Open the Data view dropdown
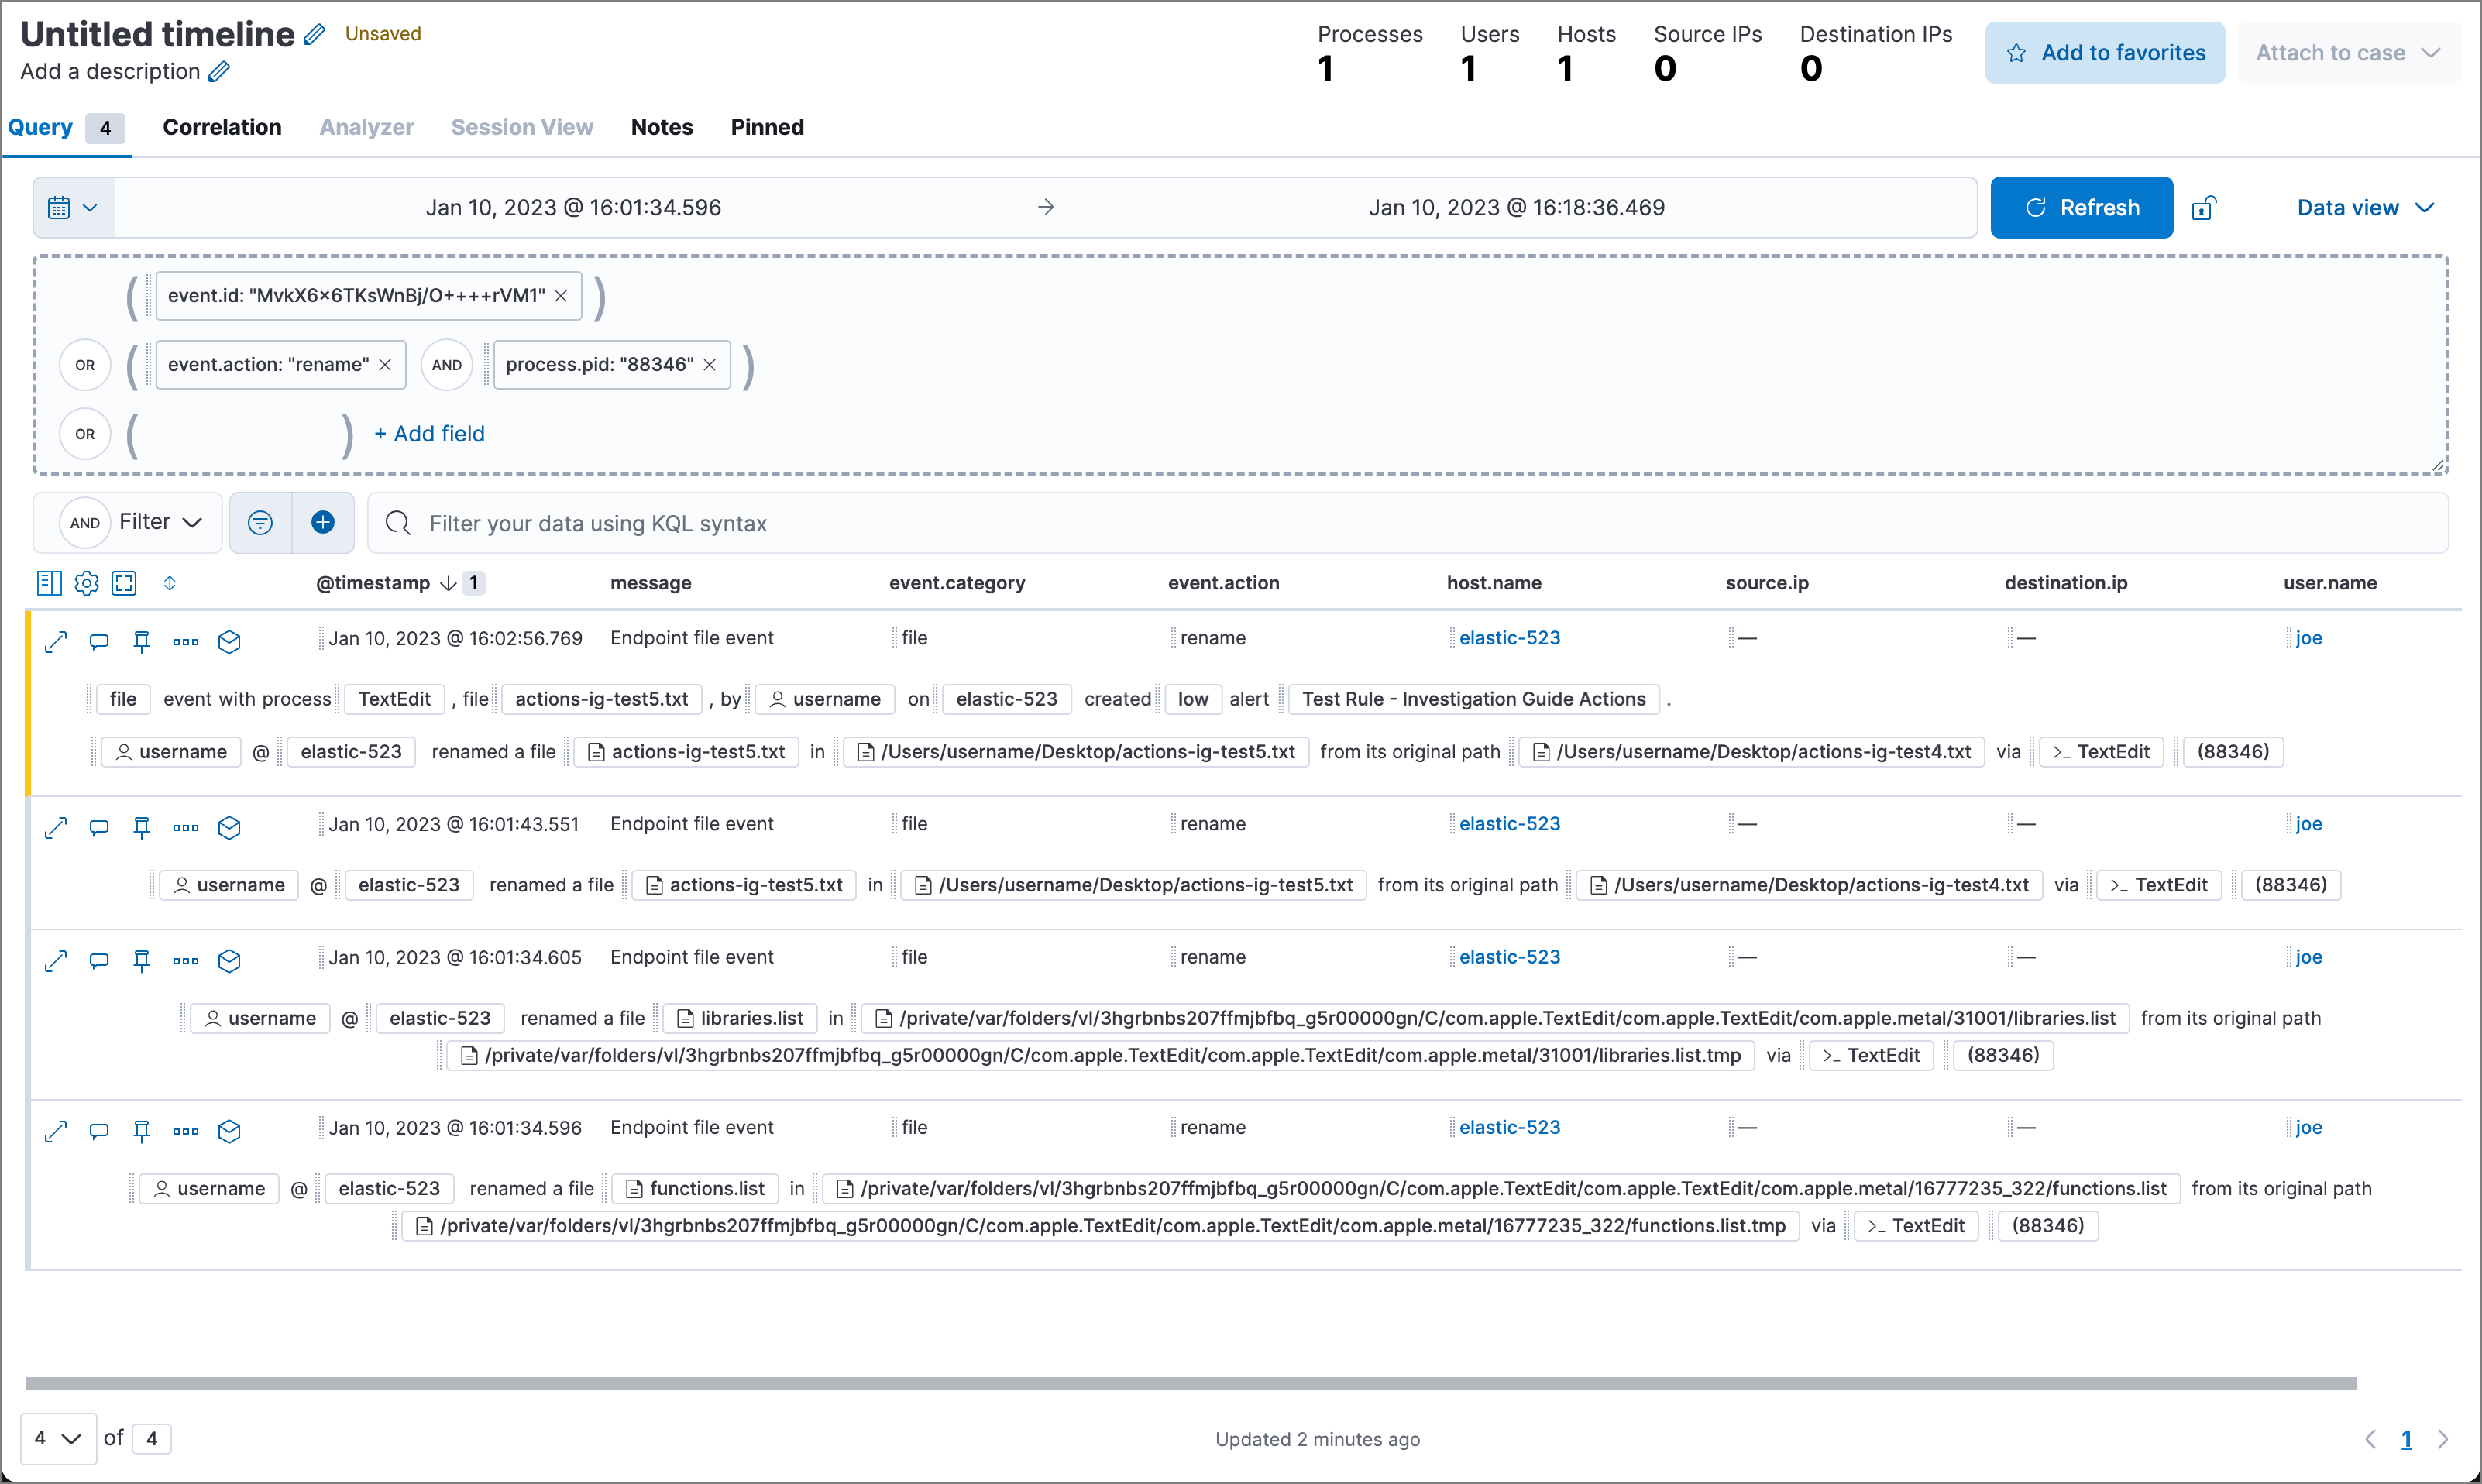This screenshot has width=2482, height=1484. point(2364,207)
